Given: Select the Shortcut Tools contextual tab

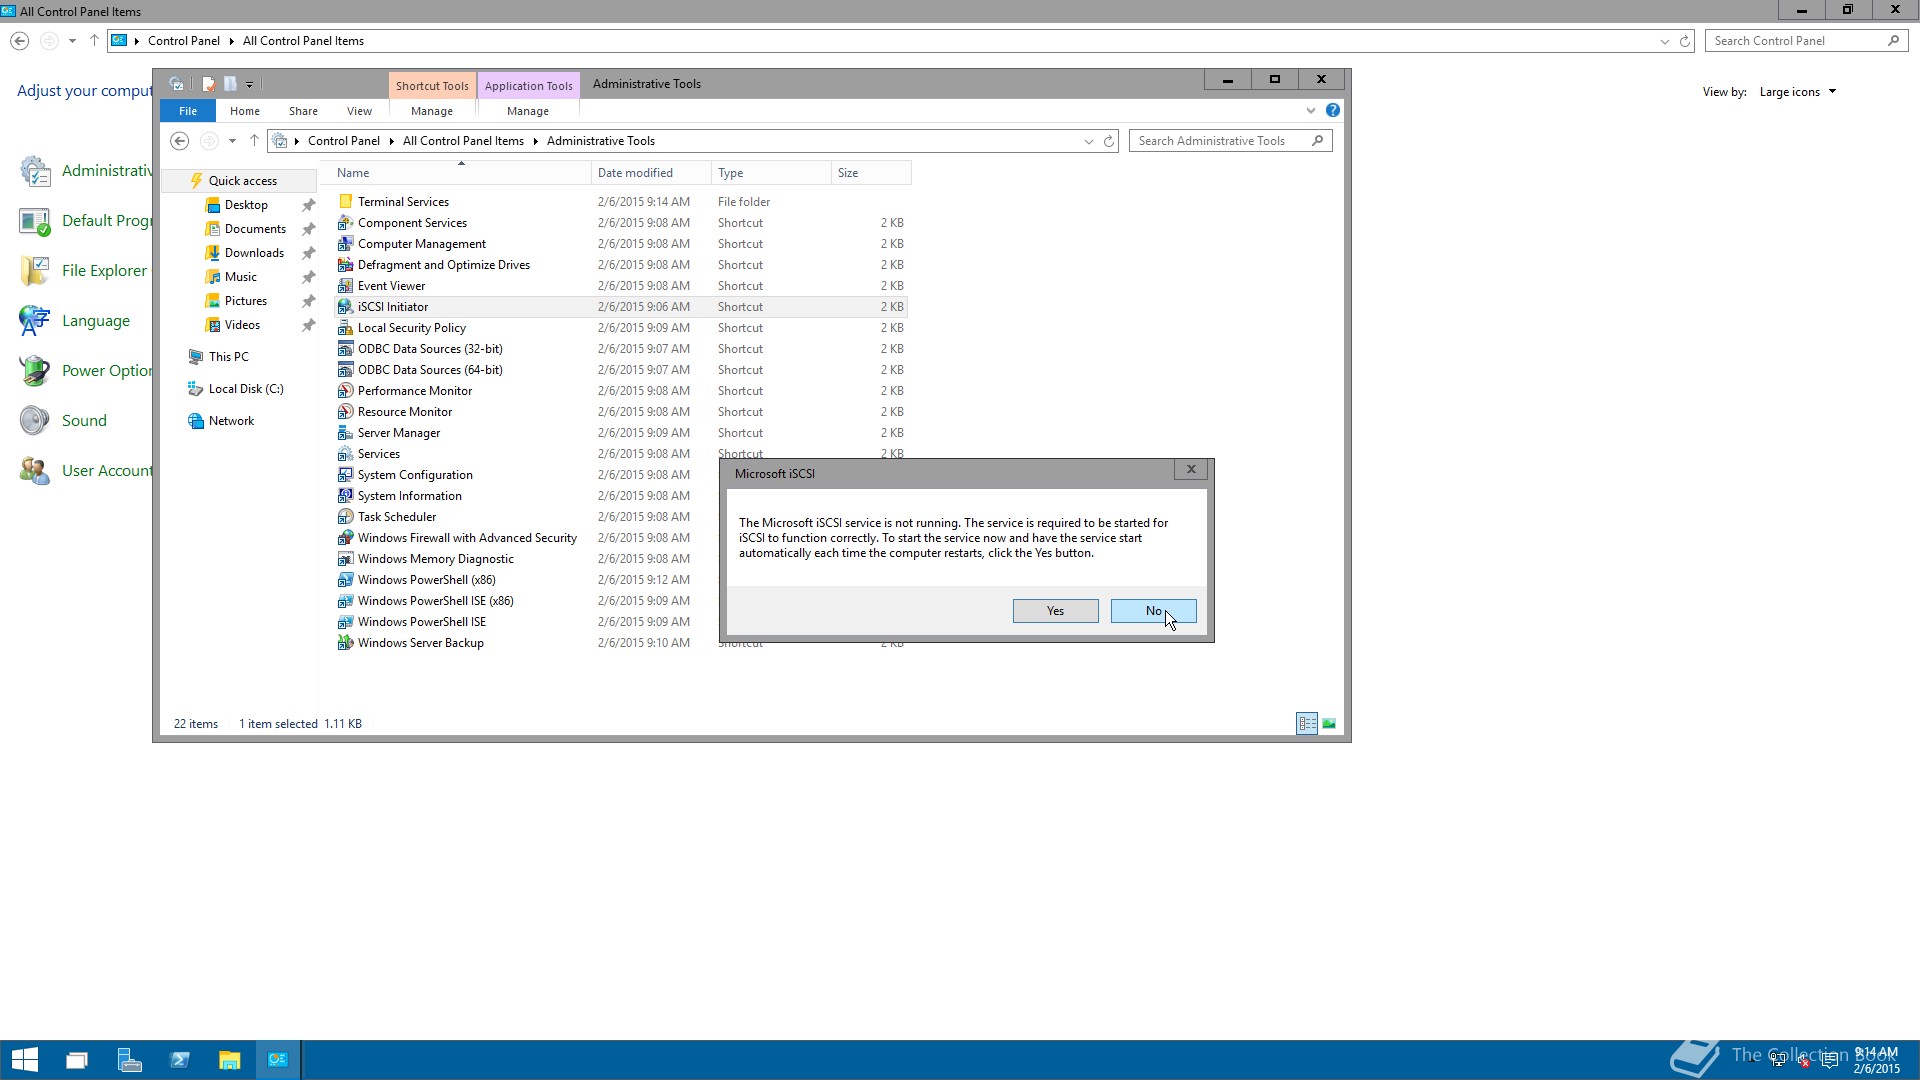Looking at the screenshot, I should (x=432, y=86).
